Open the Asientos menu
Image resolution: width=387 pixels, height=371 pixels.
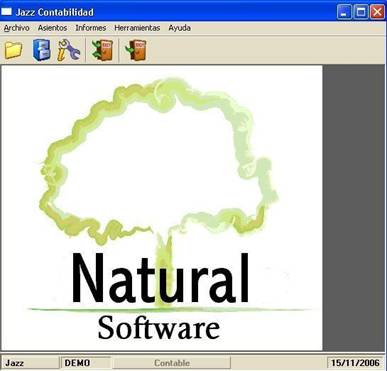[x=52, y=28]
